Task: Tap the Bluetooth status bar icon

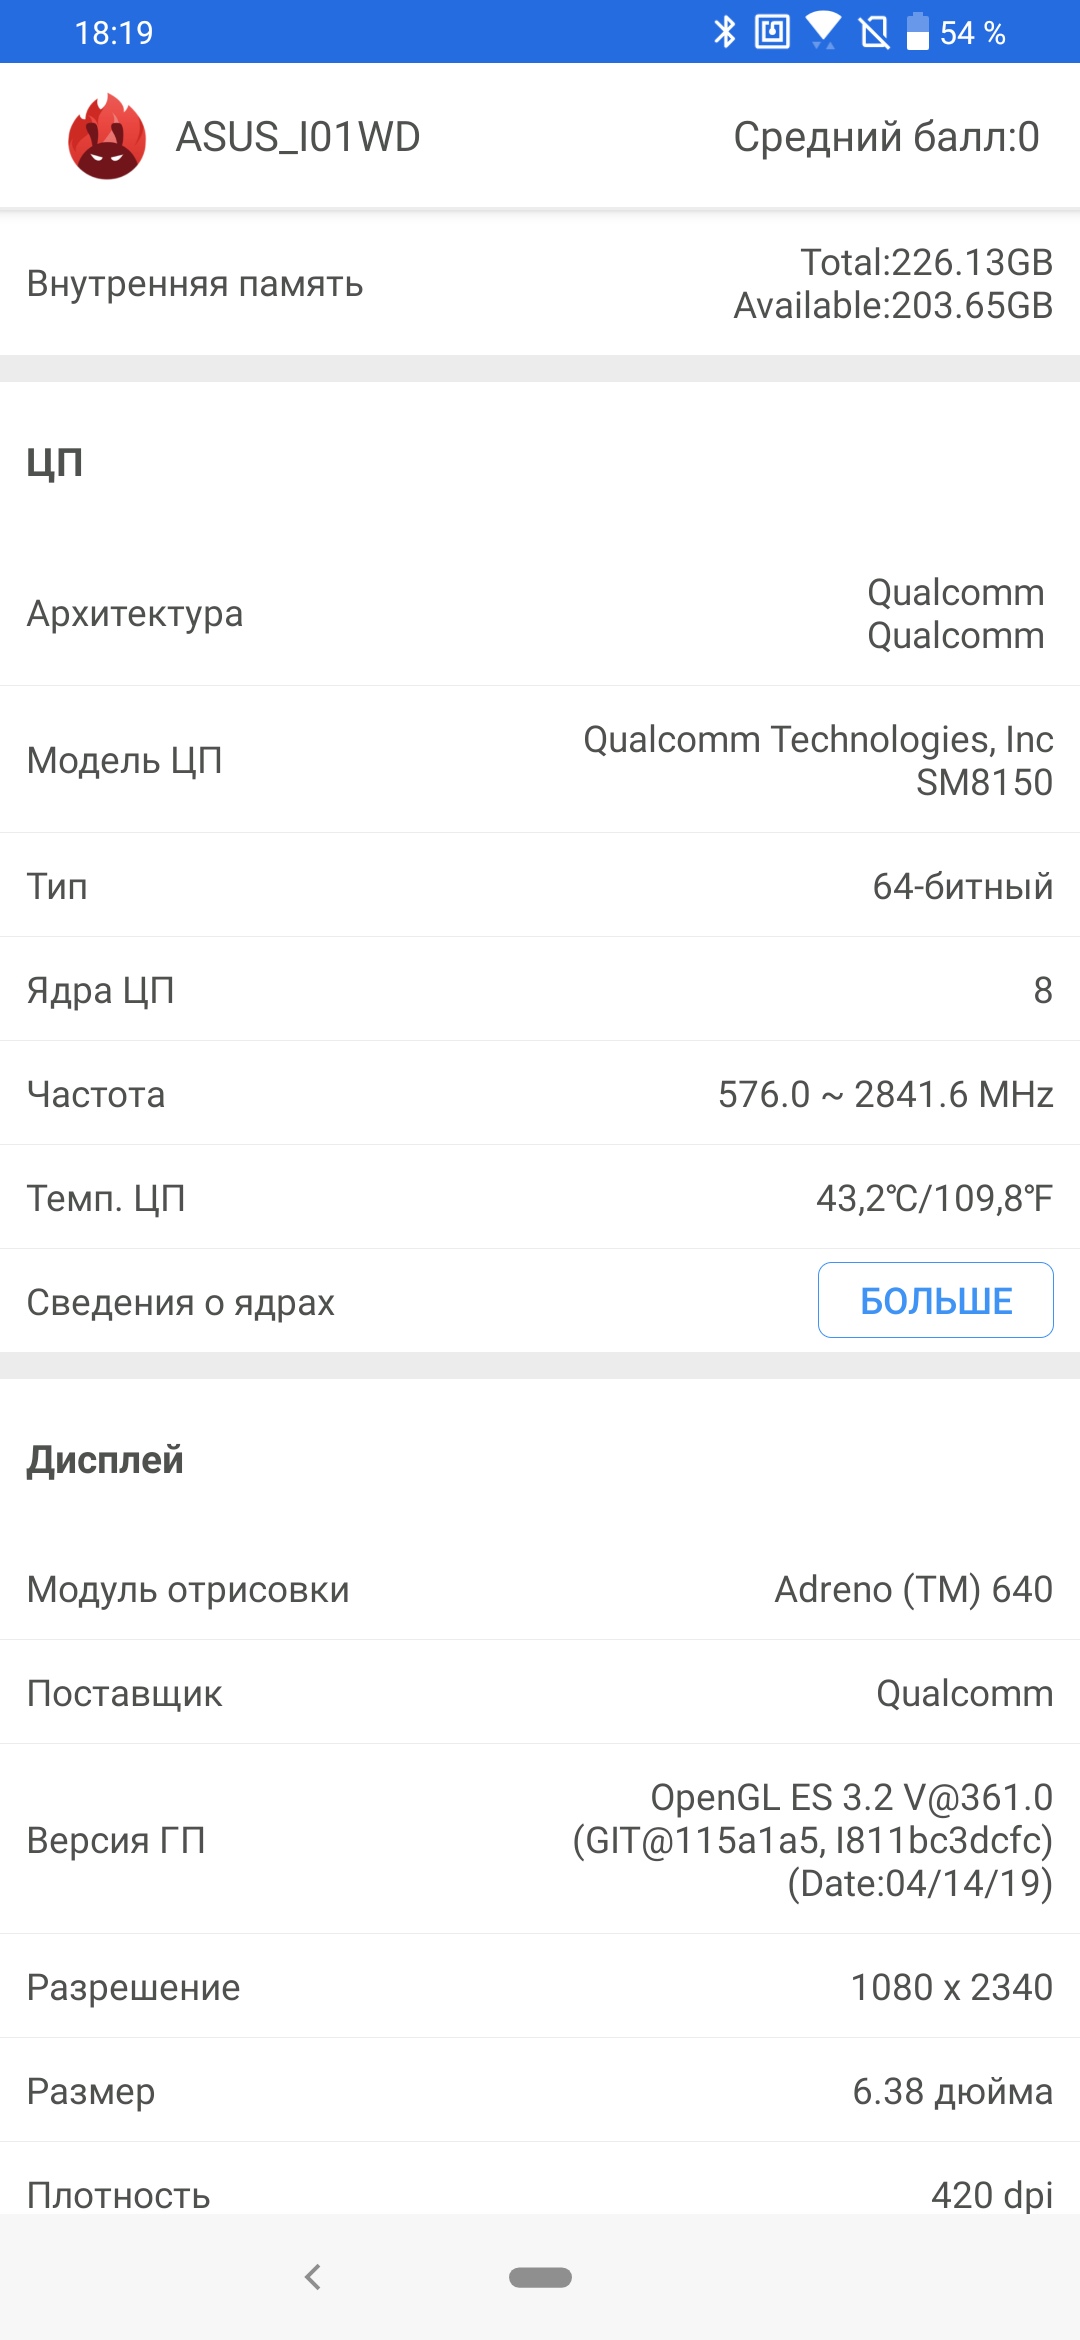Action: [x=724, y=32]
